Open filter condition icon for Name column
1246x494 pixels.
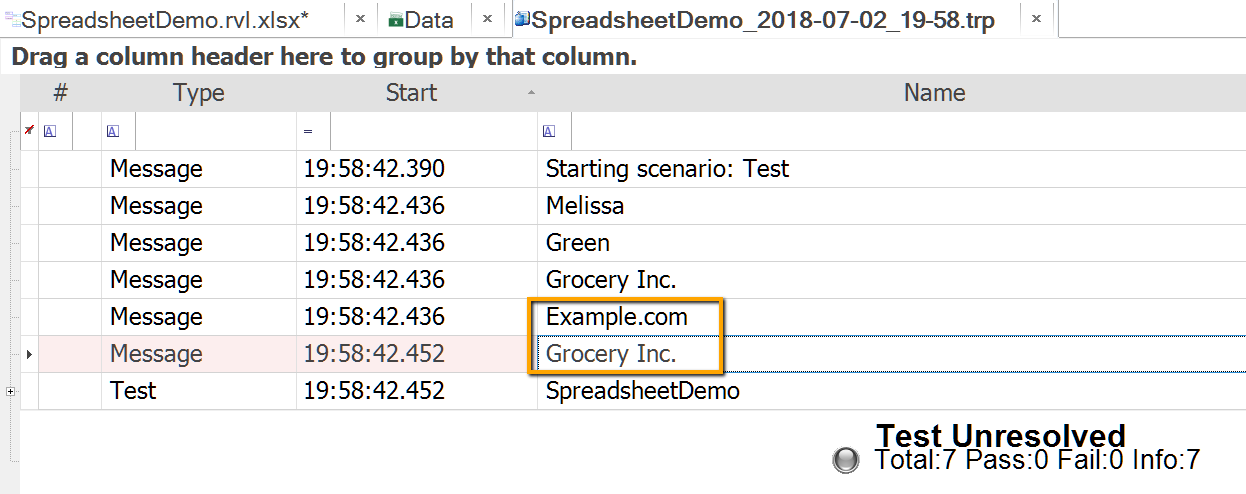pos(549,131)
